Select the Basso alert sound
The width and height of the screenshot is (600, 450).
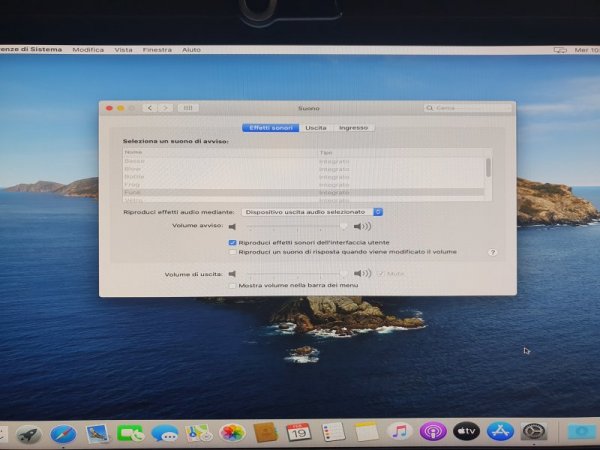[303, 161]
